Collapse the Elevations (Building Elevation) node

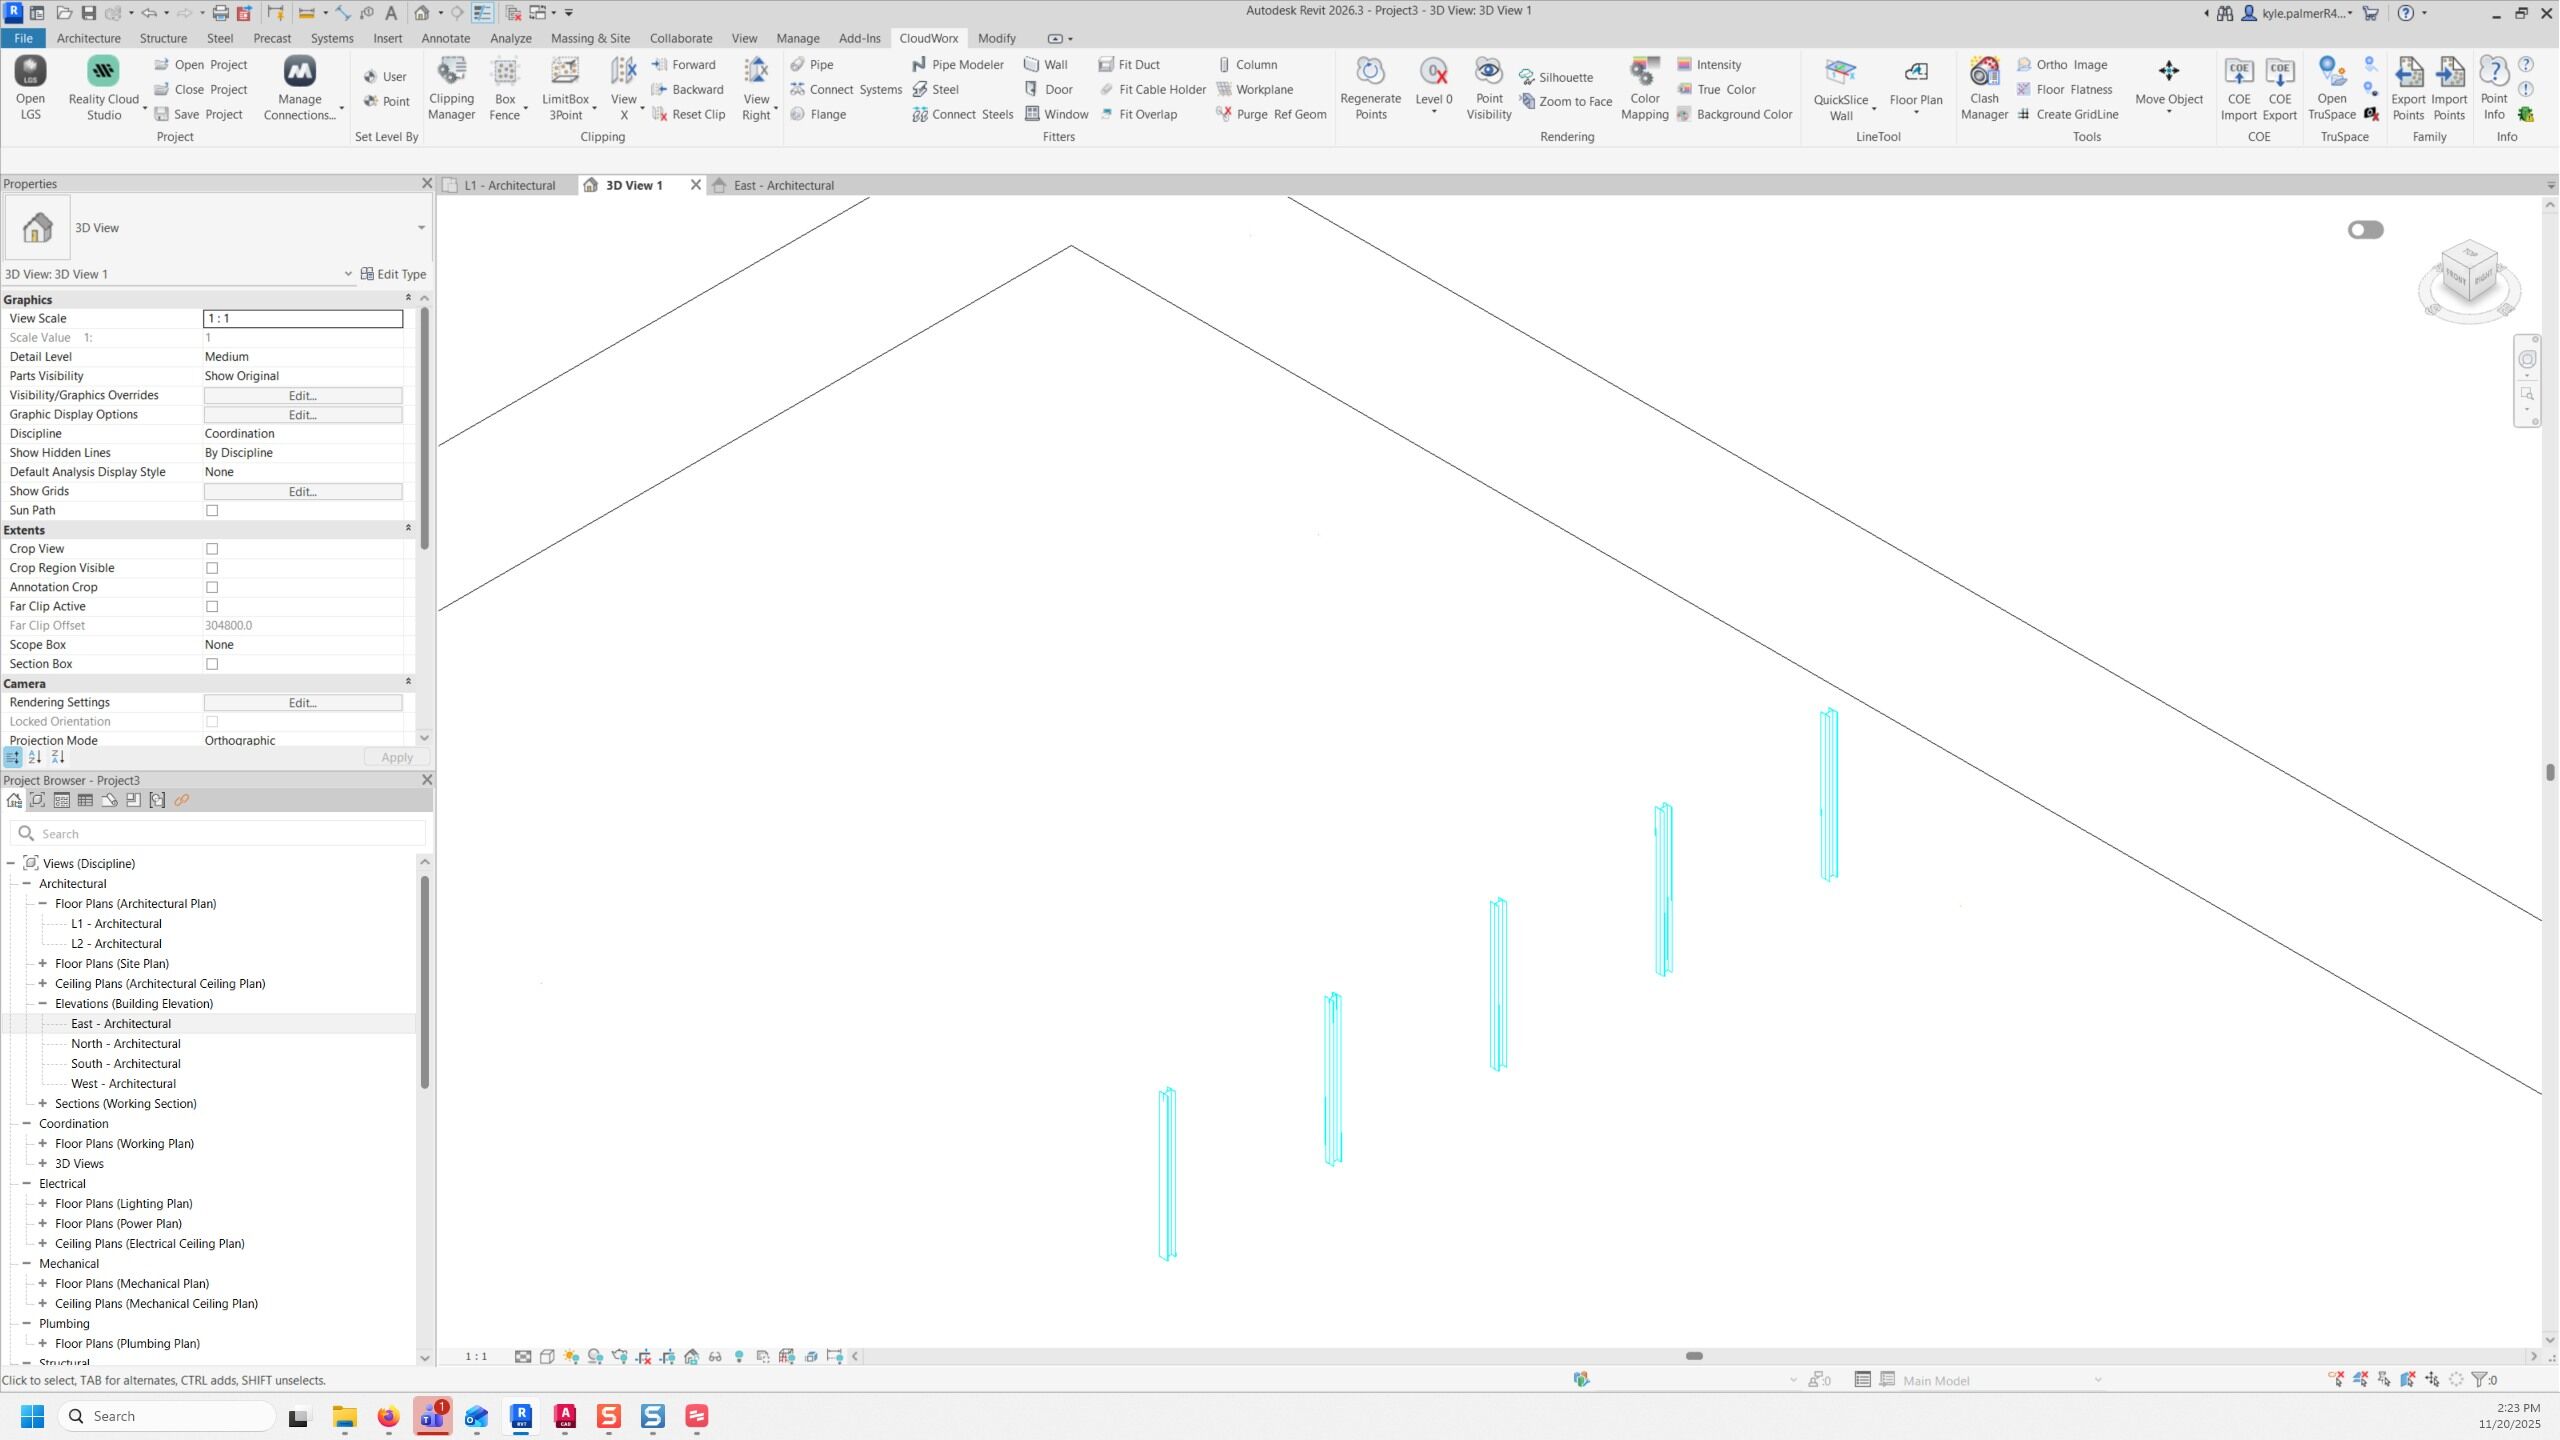coord(43,1004)
